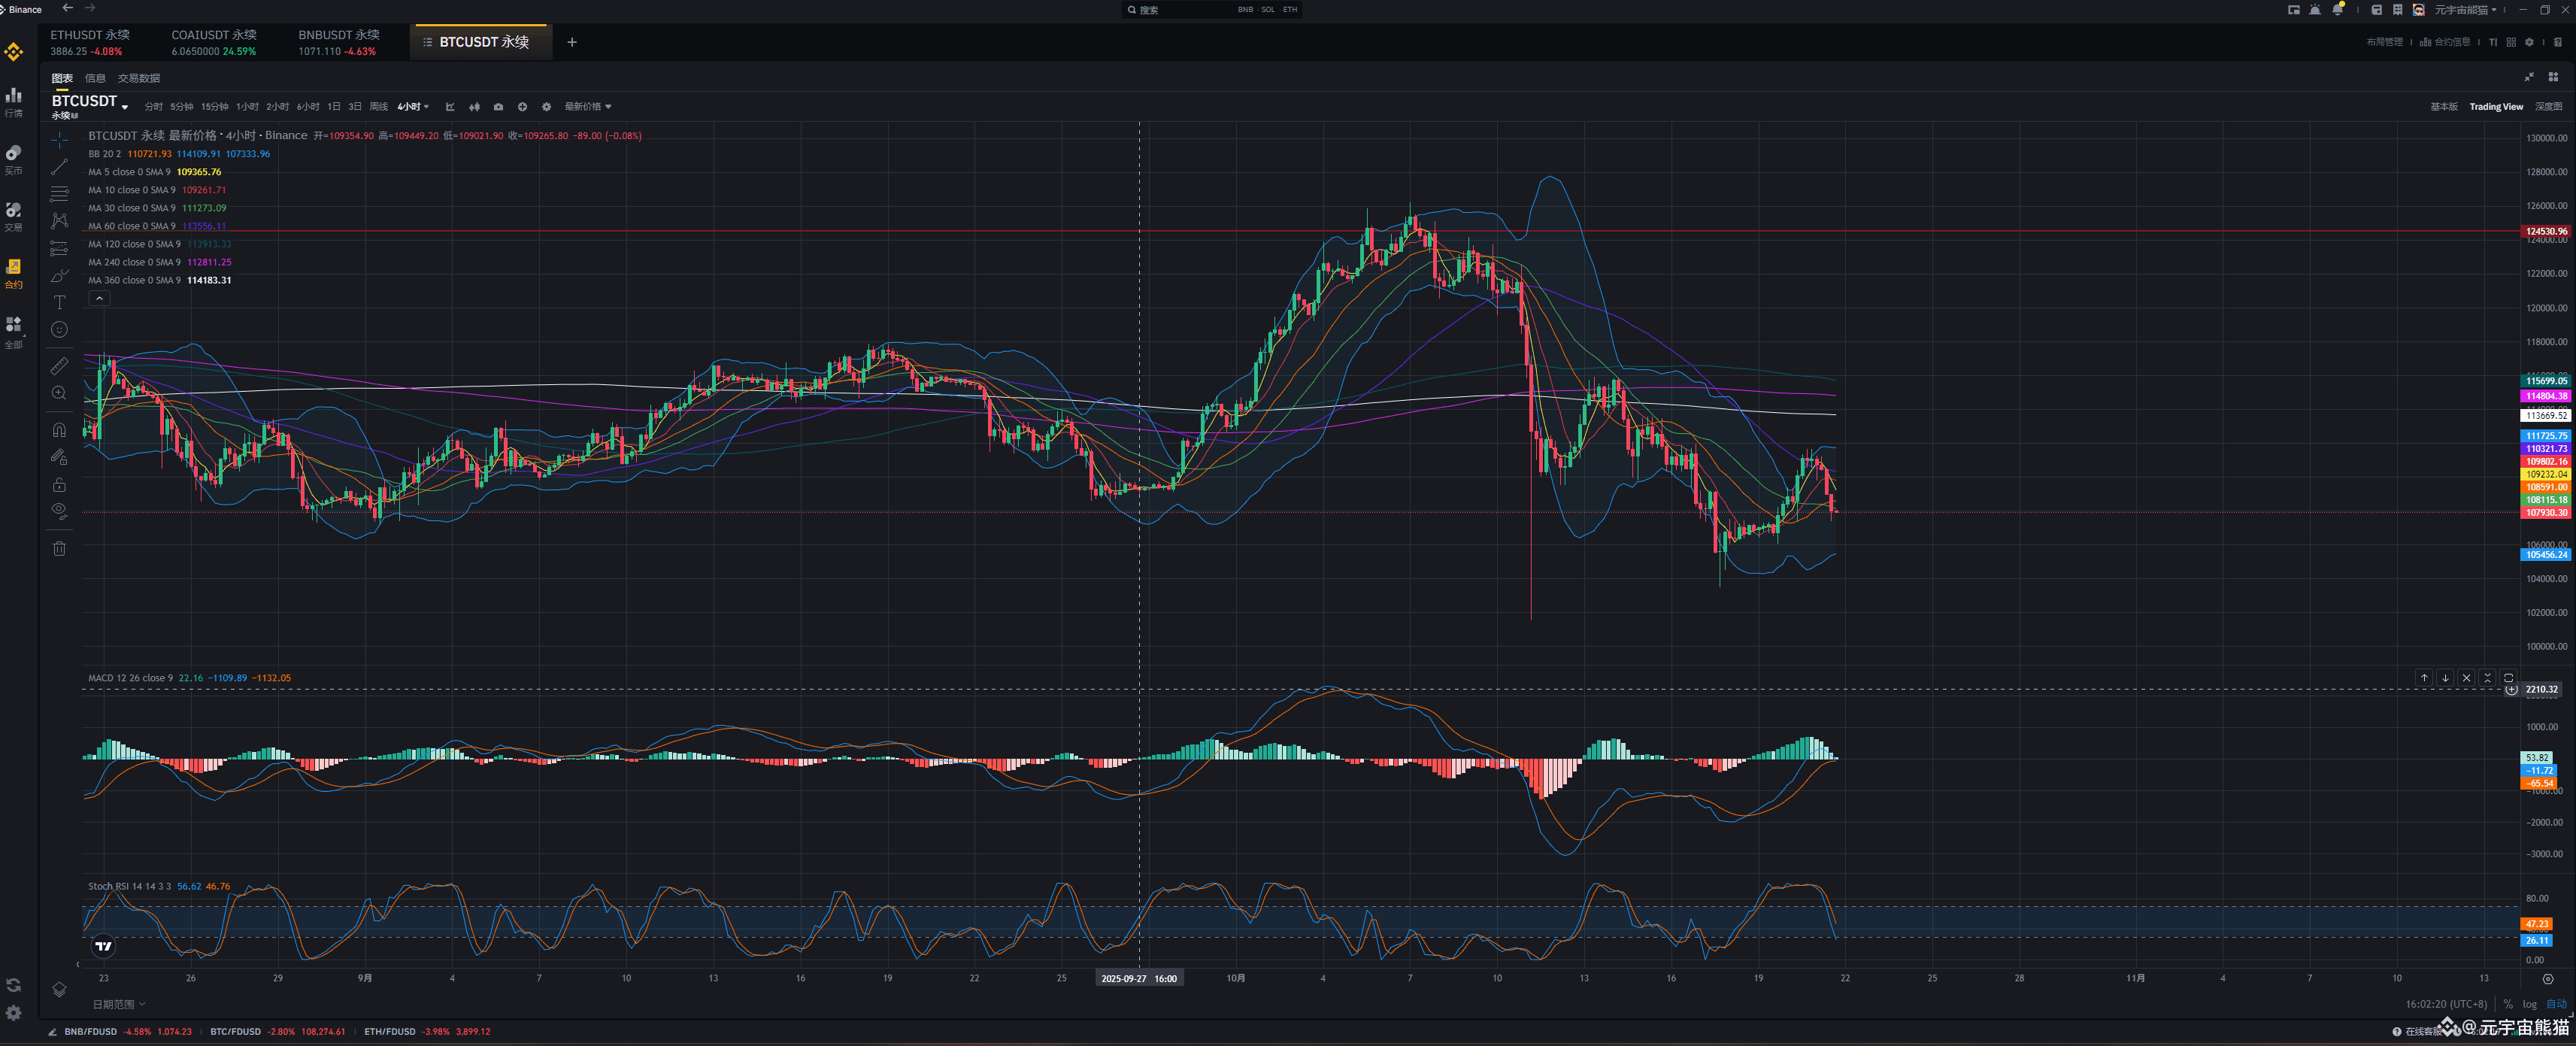
Task: Open the candlestick chart style icon
Action: click(x=474, y=107)
